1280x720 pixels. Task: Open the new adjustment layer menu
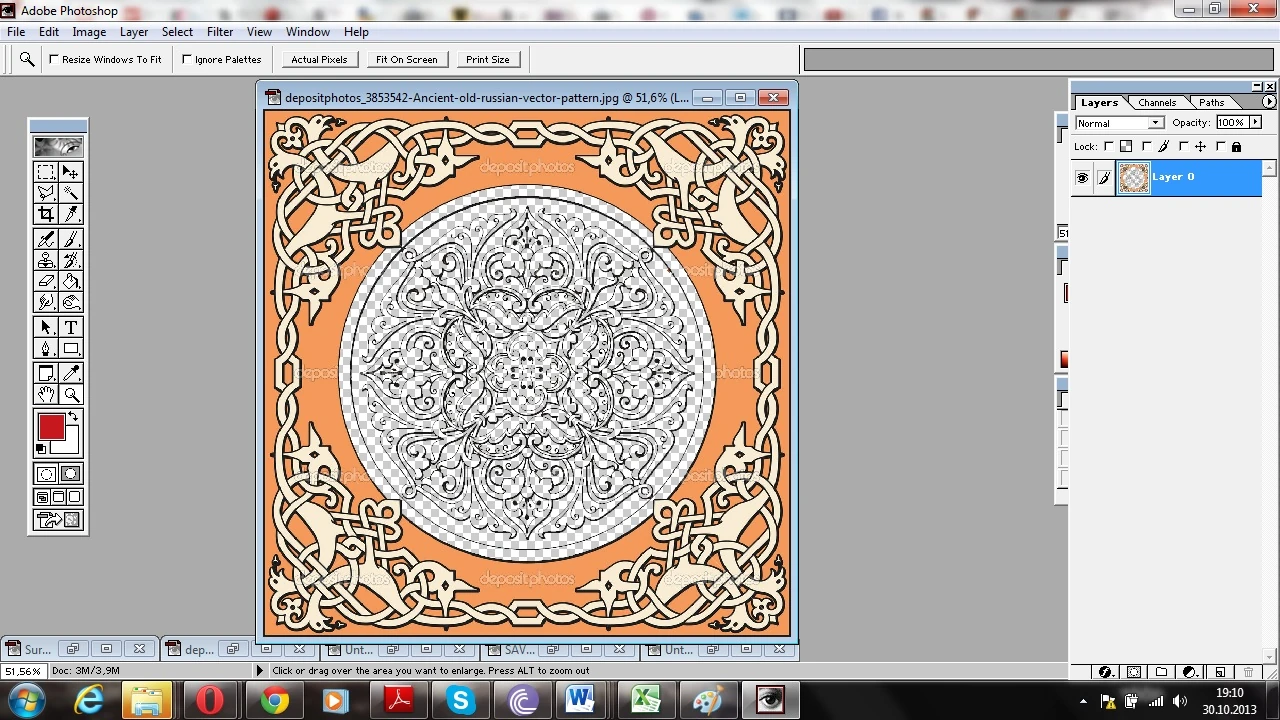(x=1191, y=672)
